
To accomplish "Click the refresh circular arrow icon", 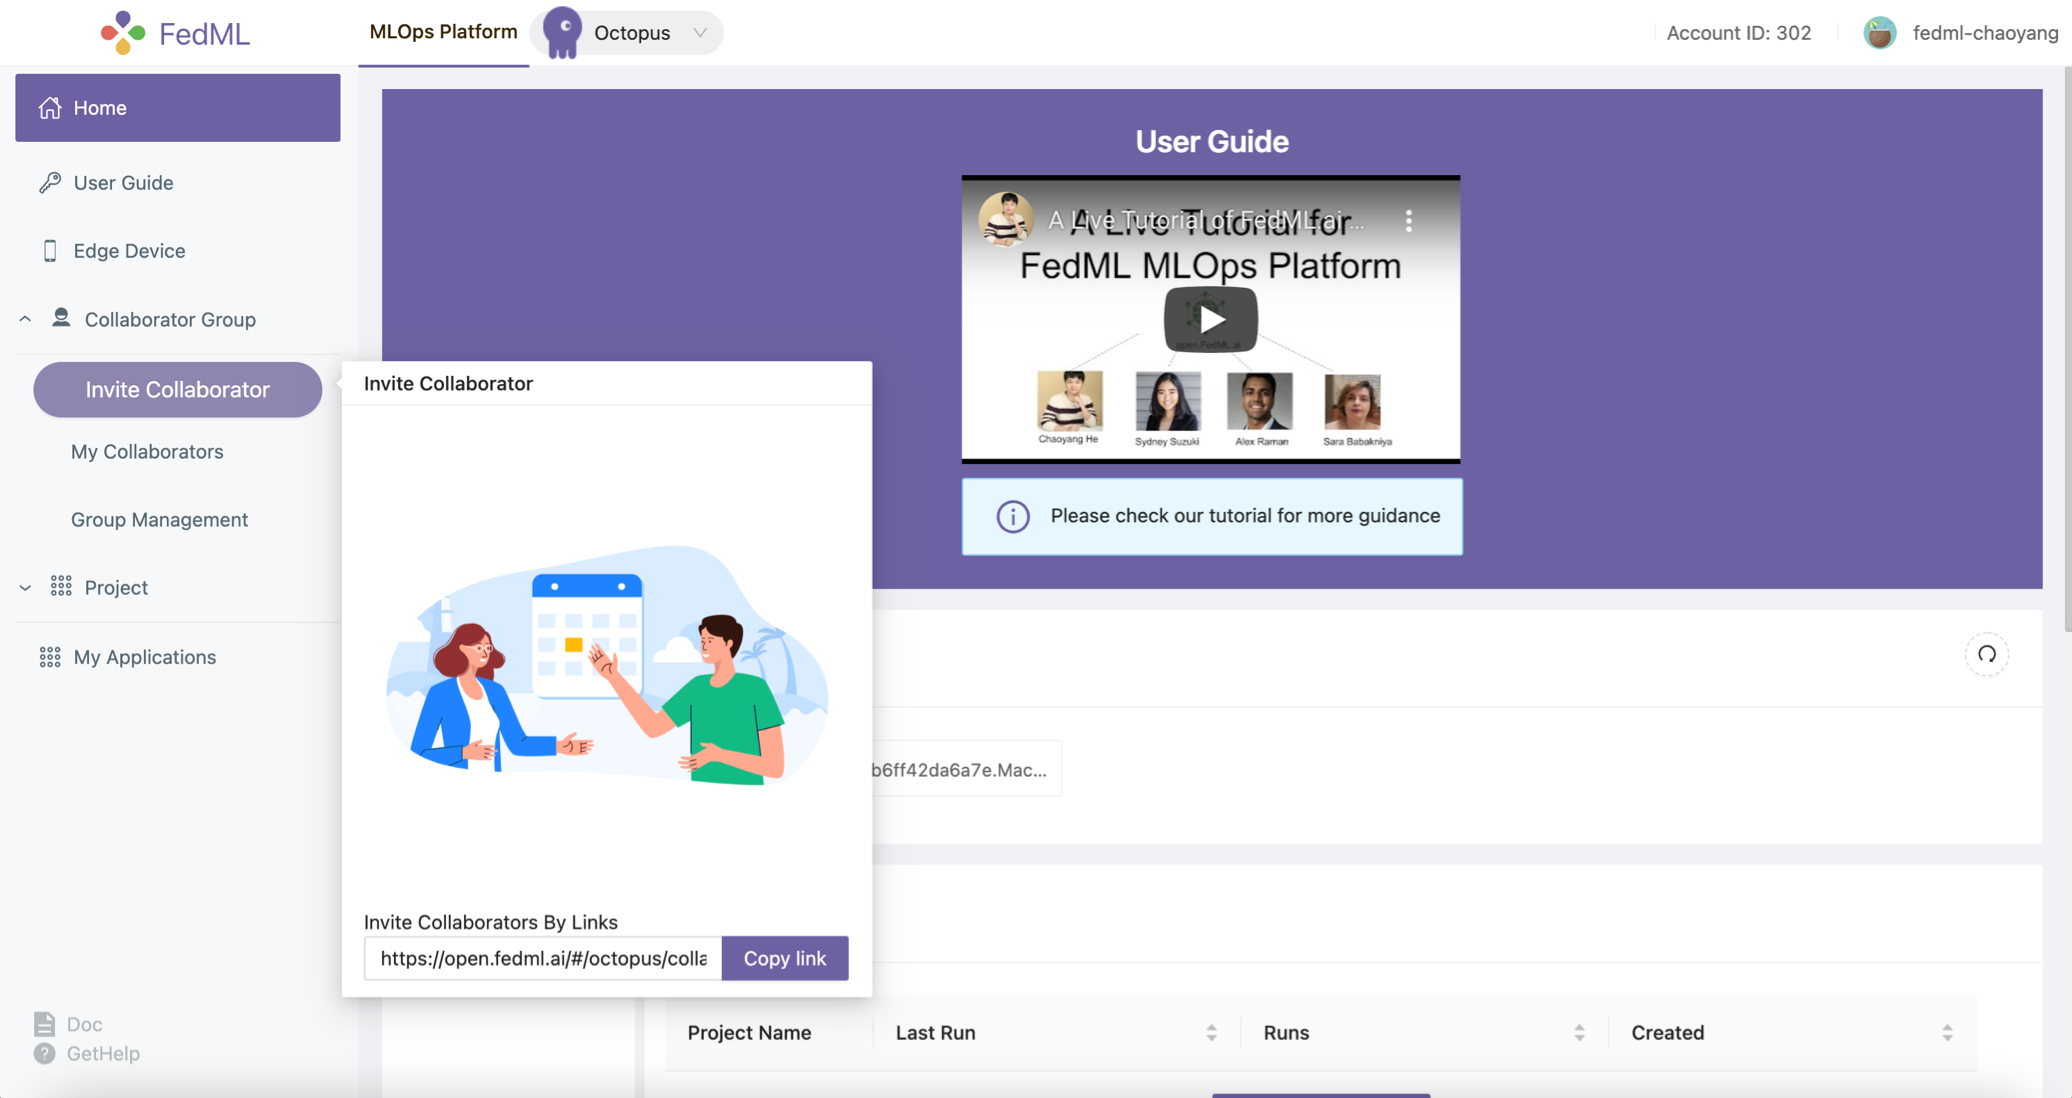I will coord(1986,654).
